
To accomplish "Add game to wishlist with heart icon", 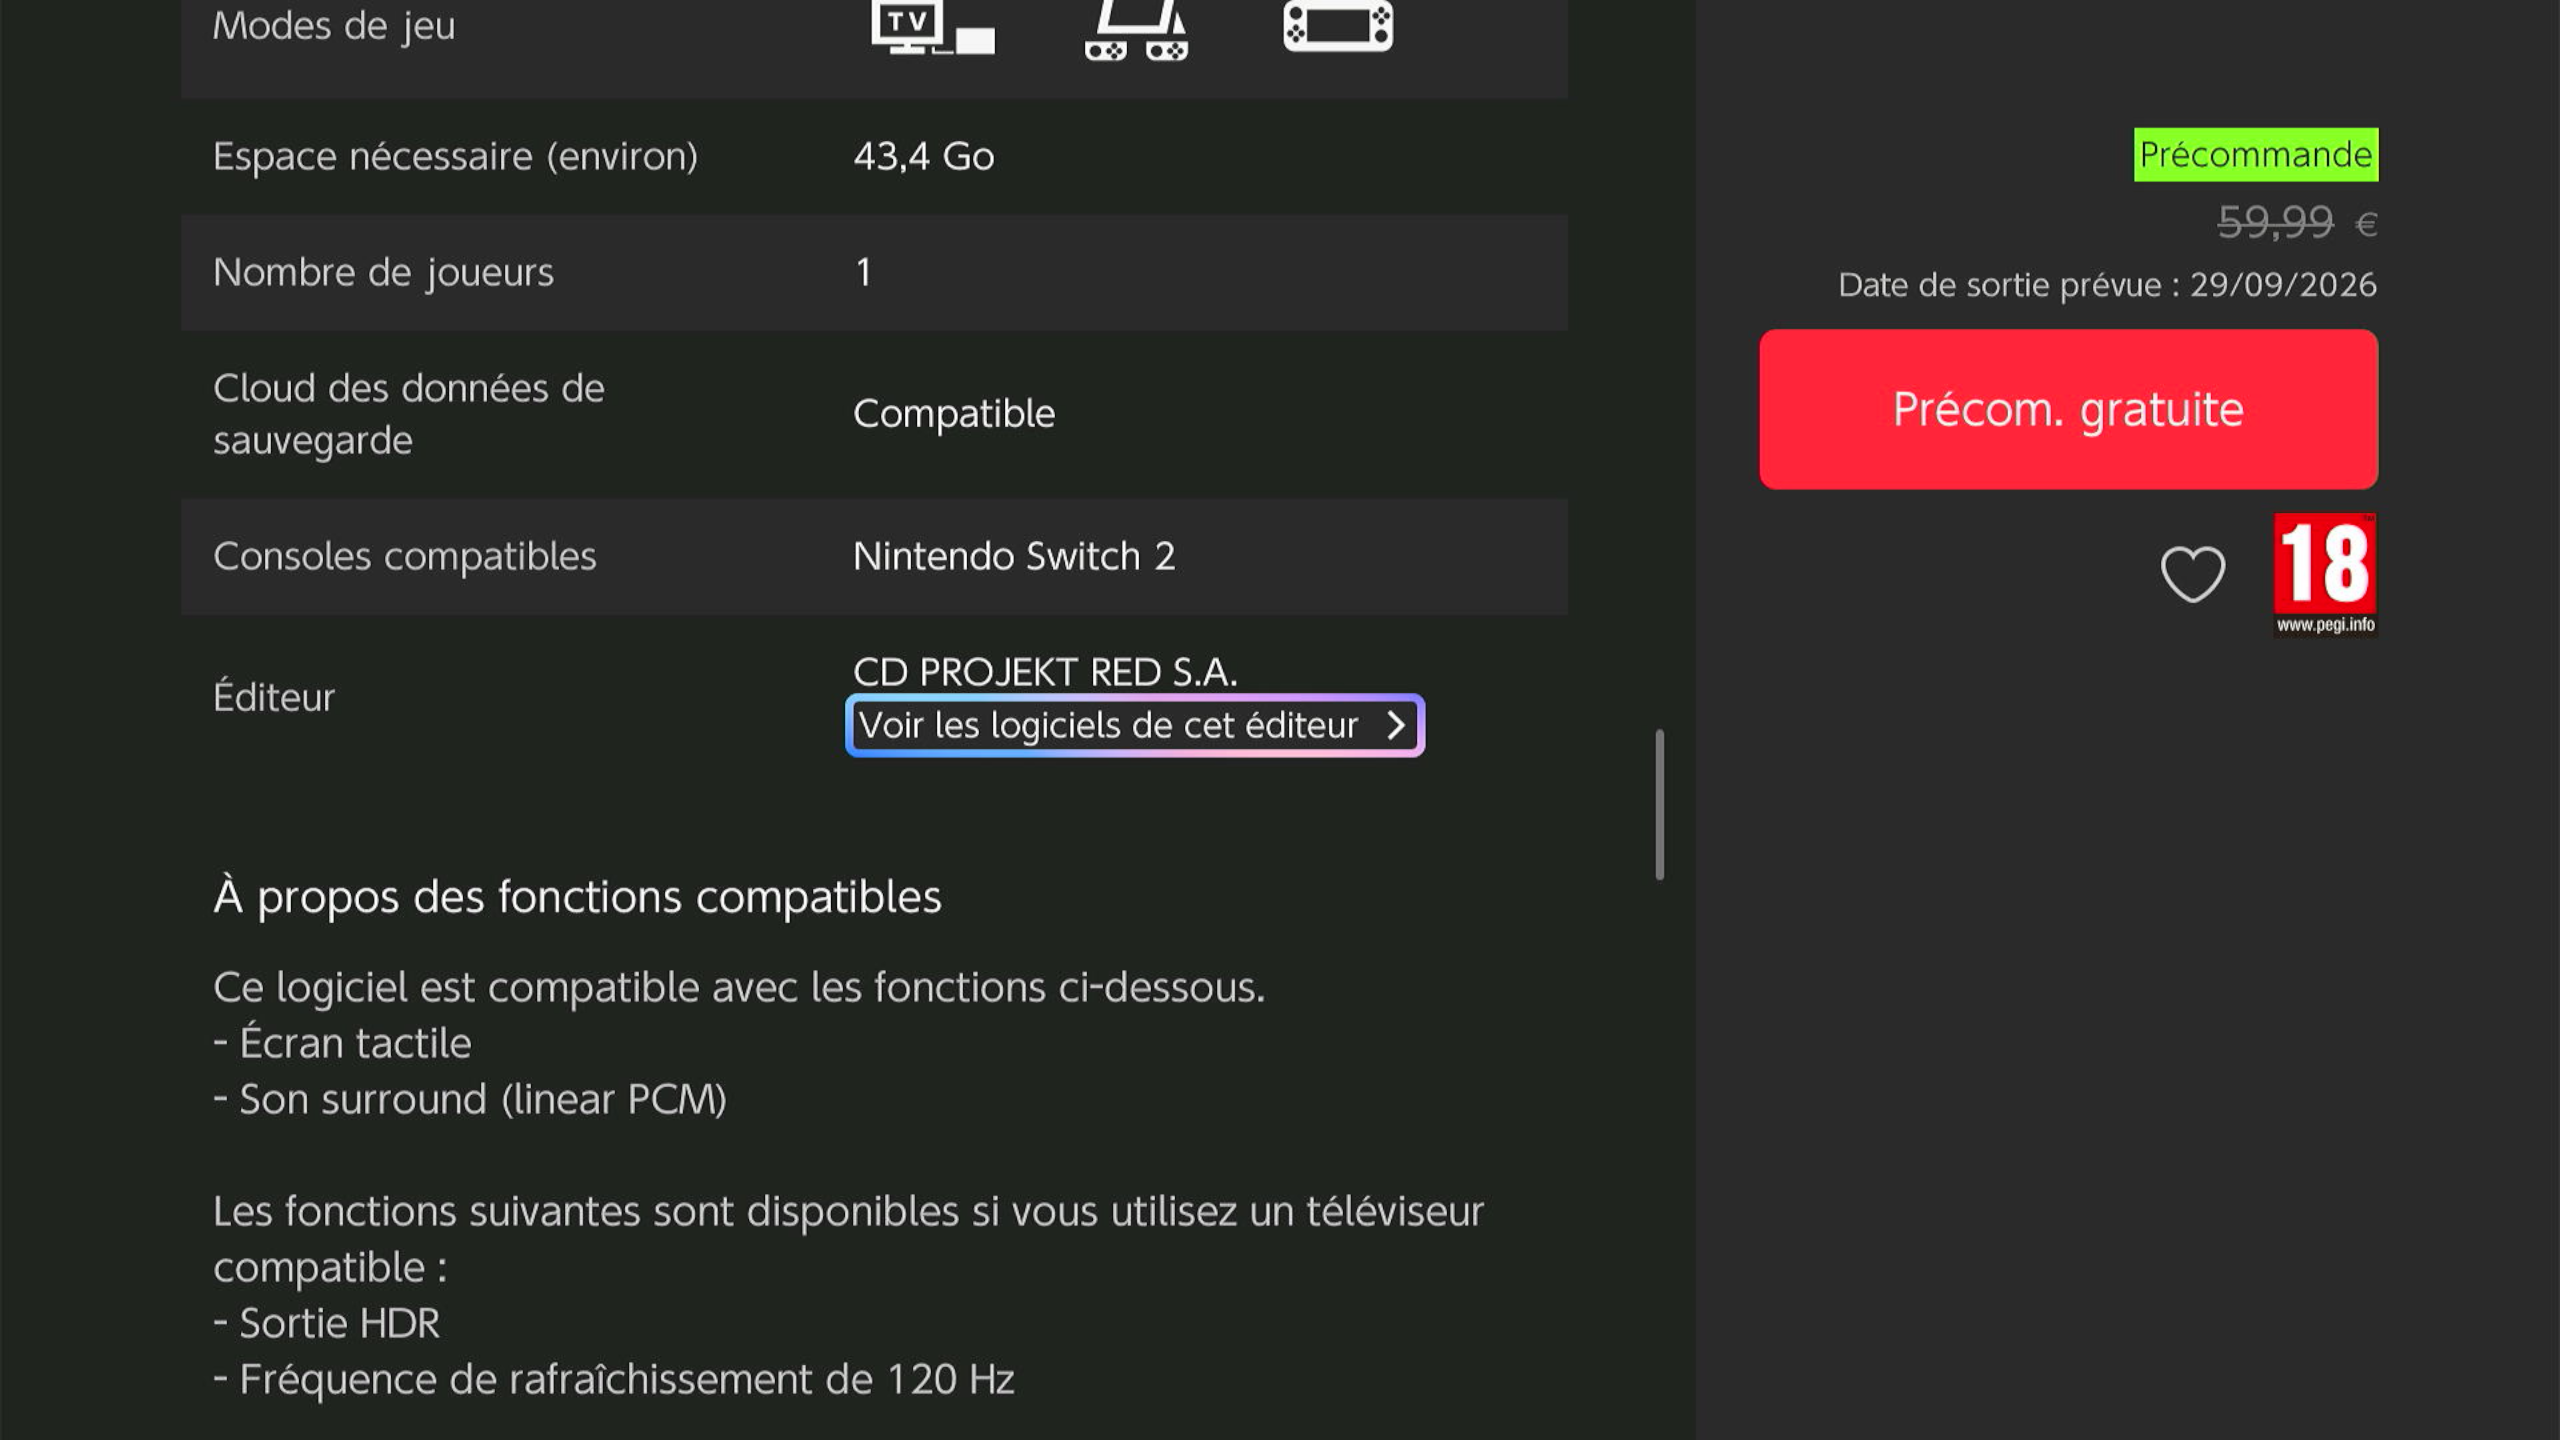I will click(x=2193, y=574).
